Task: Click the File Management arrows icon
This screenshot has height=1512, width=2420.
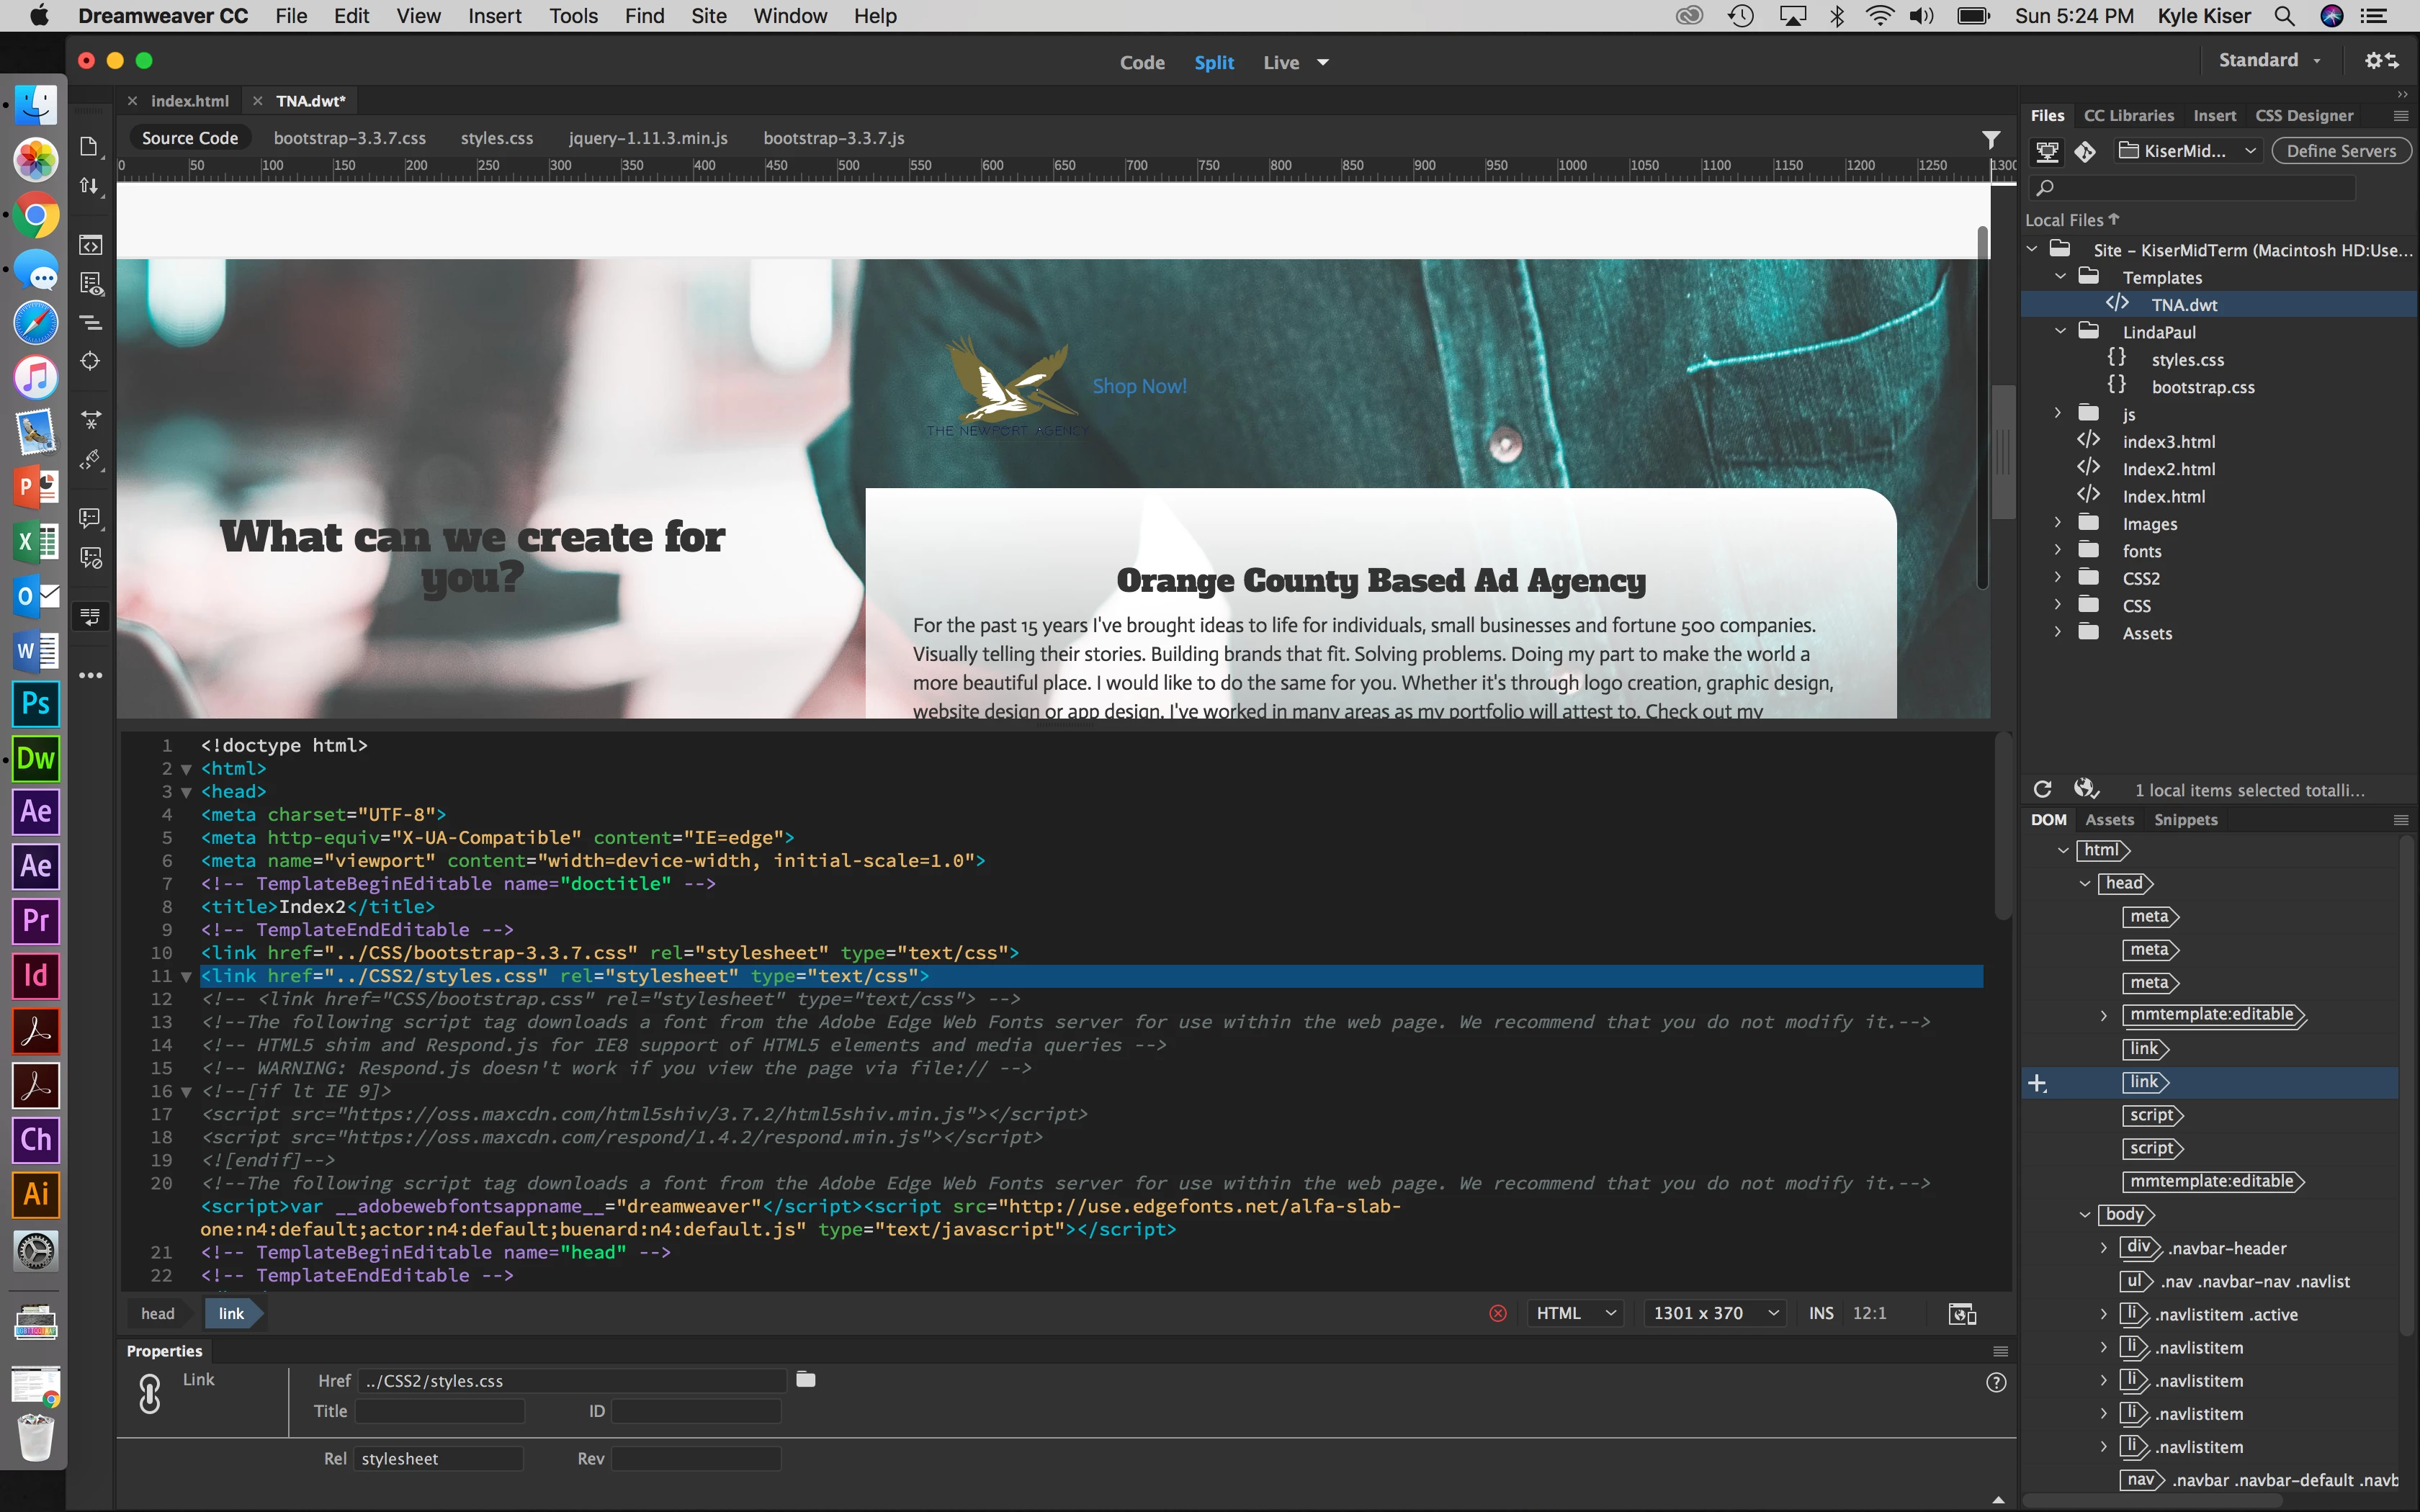Action: pyautogui.click(x=89, y=186)
